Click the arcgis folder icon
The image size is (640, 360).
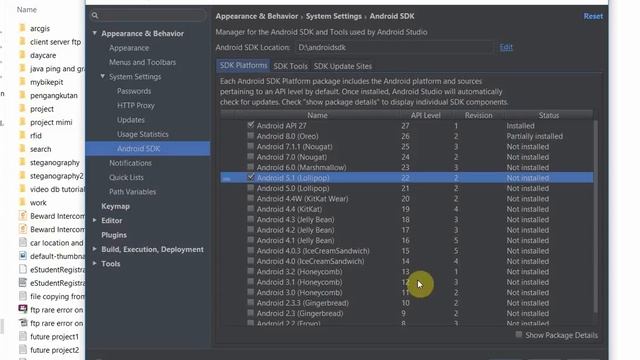click(23, 28)
